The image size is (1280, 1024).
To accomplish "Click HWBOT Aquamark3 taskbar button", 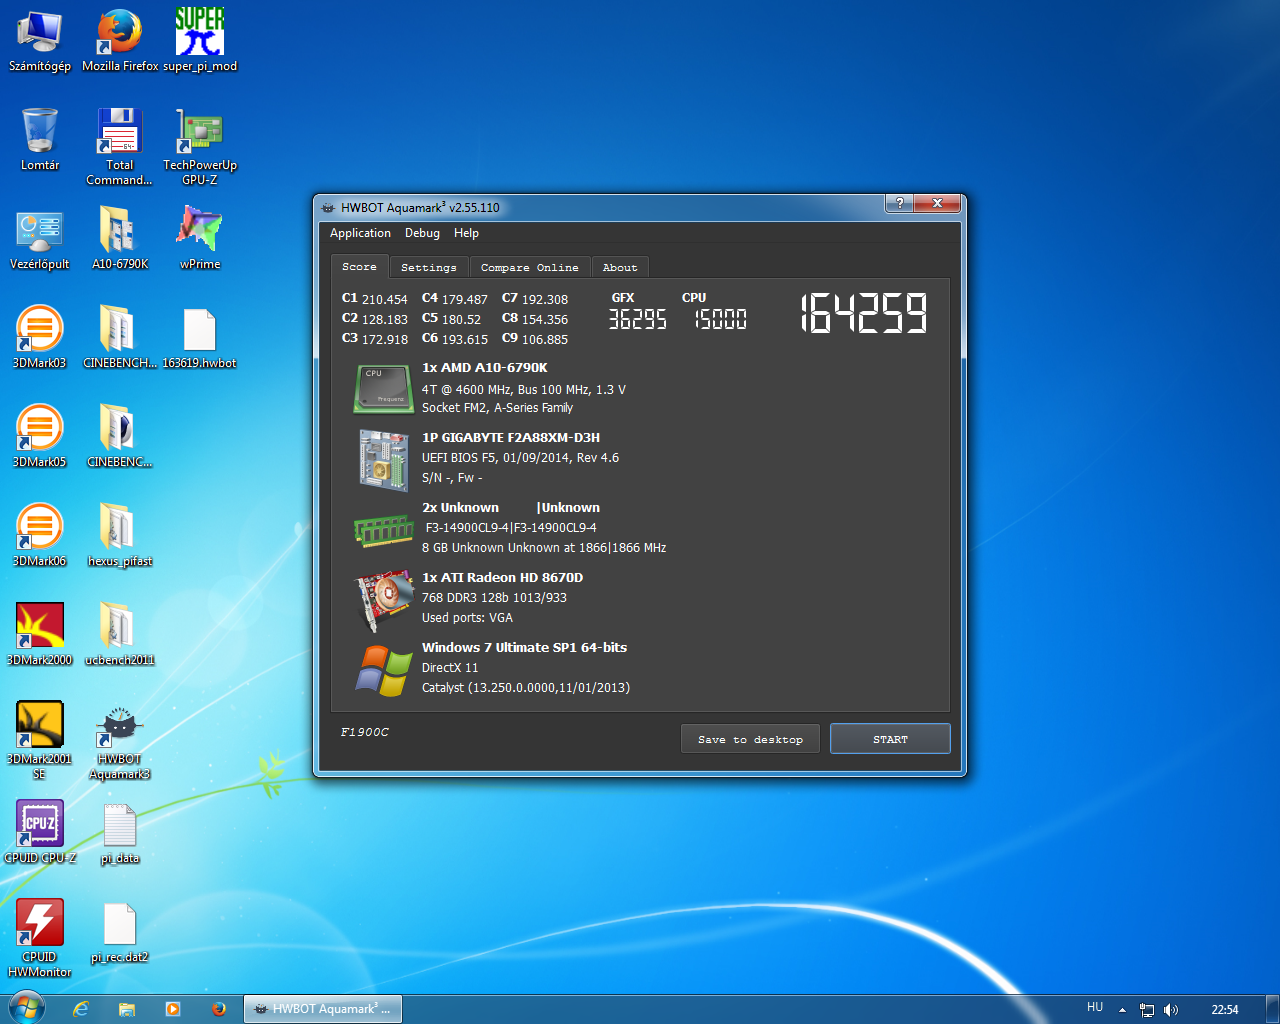I will (322, 1009).
